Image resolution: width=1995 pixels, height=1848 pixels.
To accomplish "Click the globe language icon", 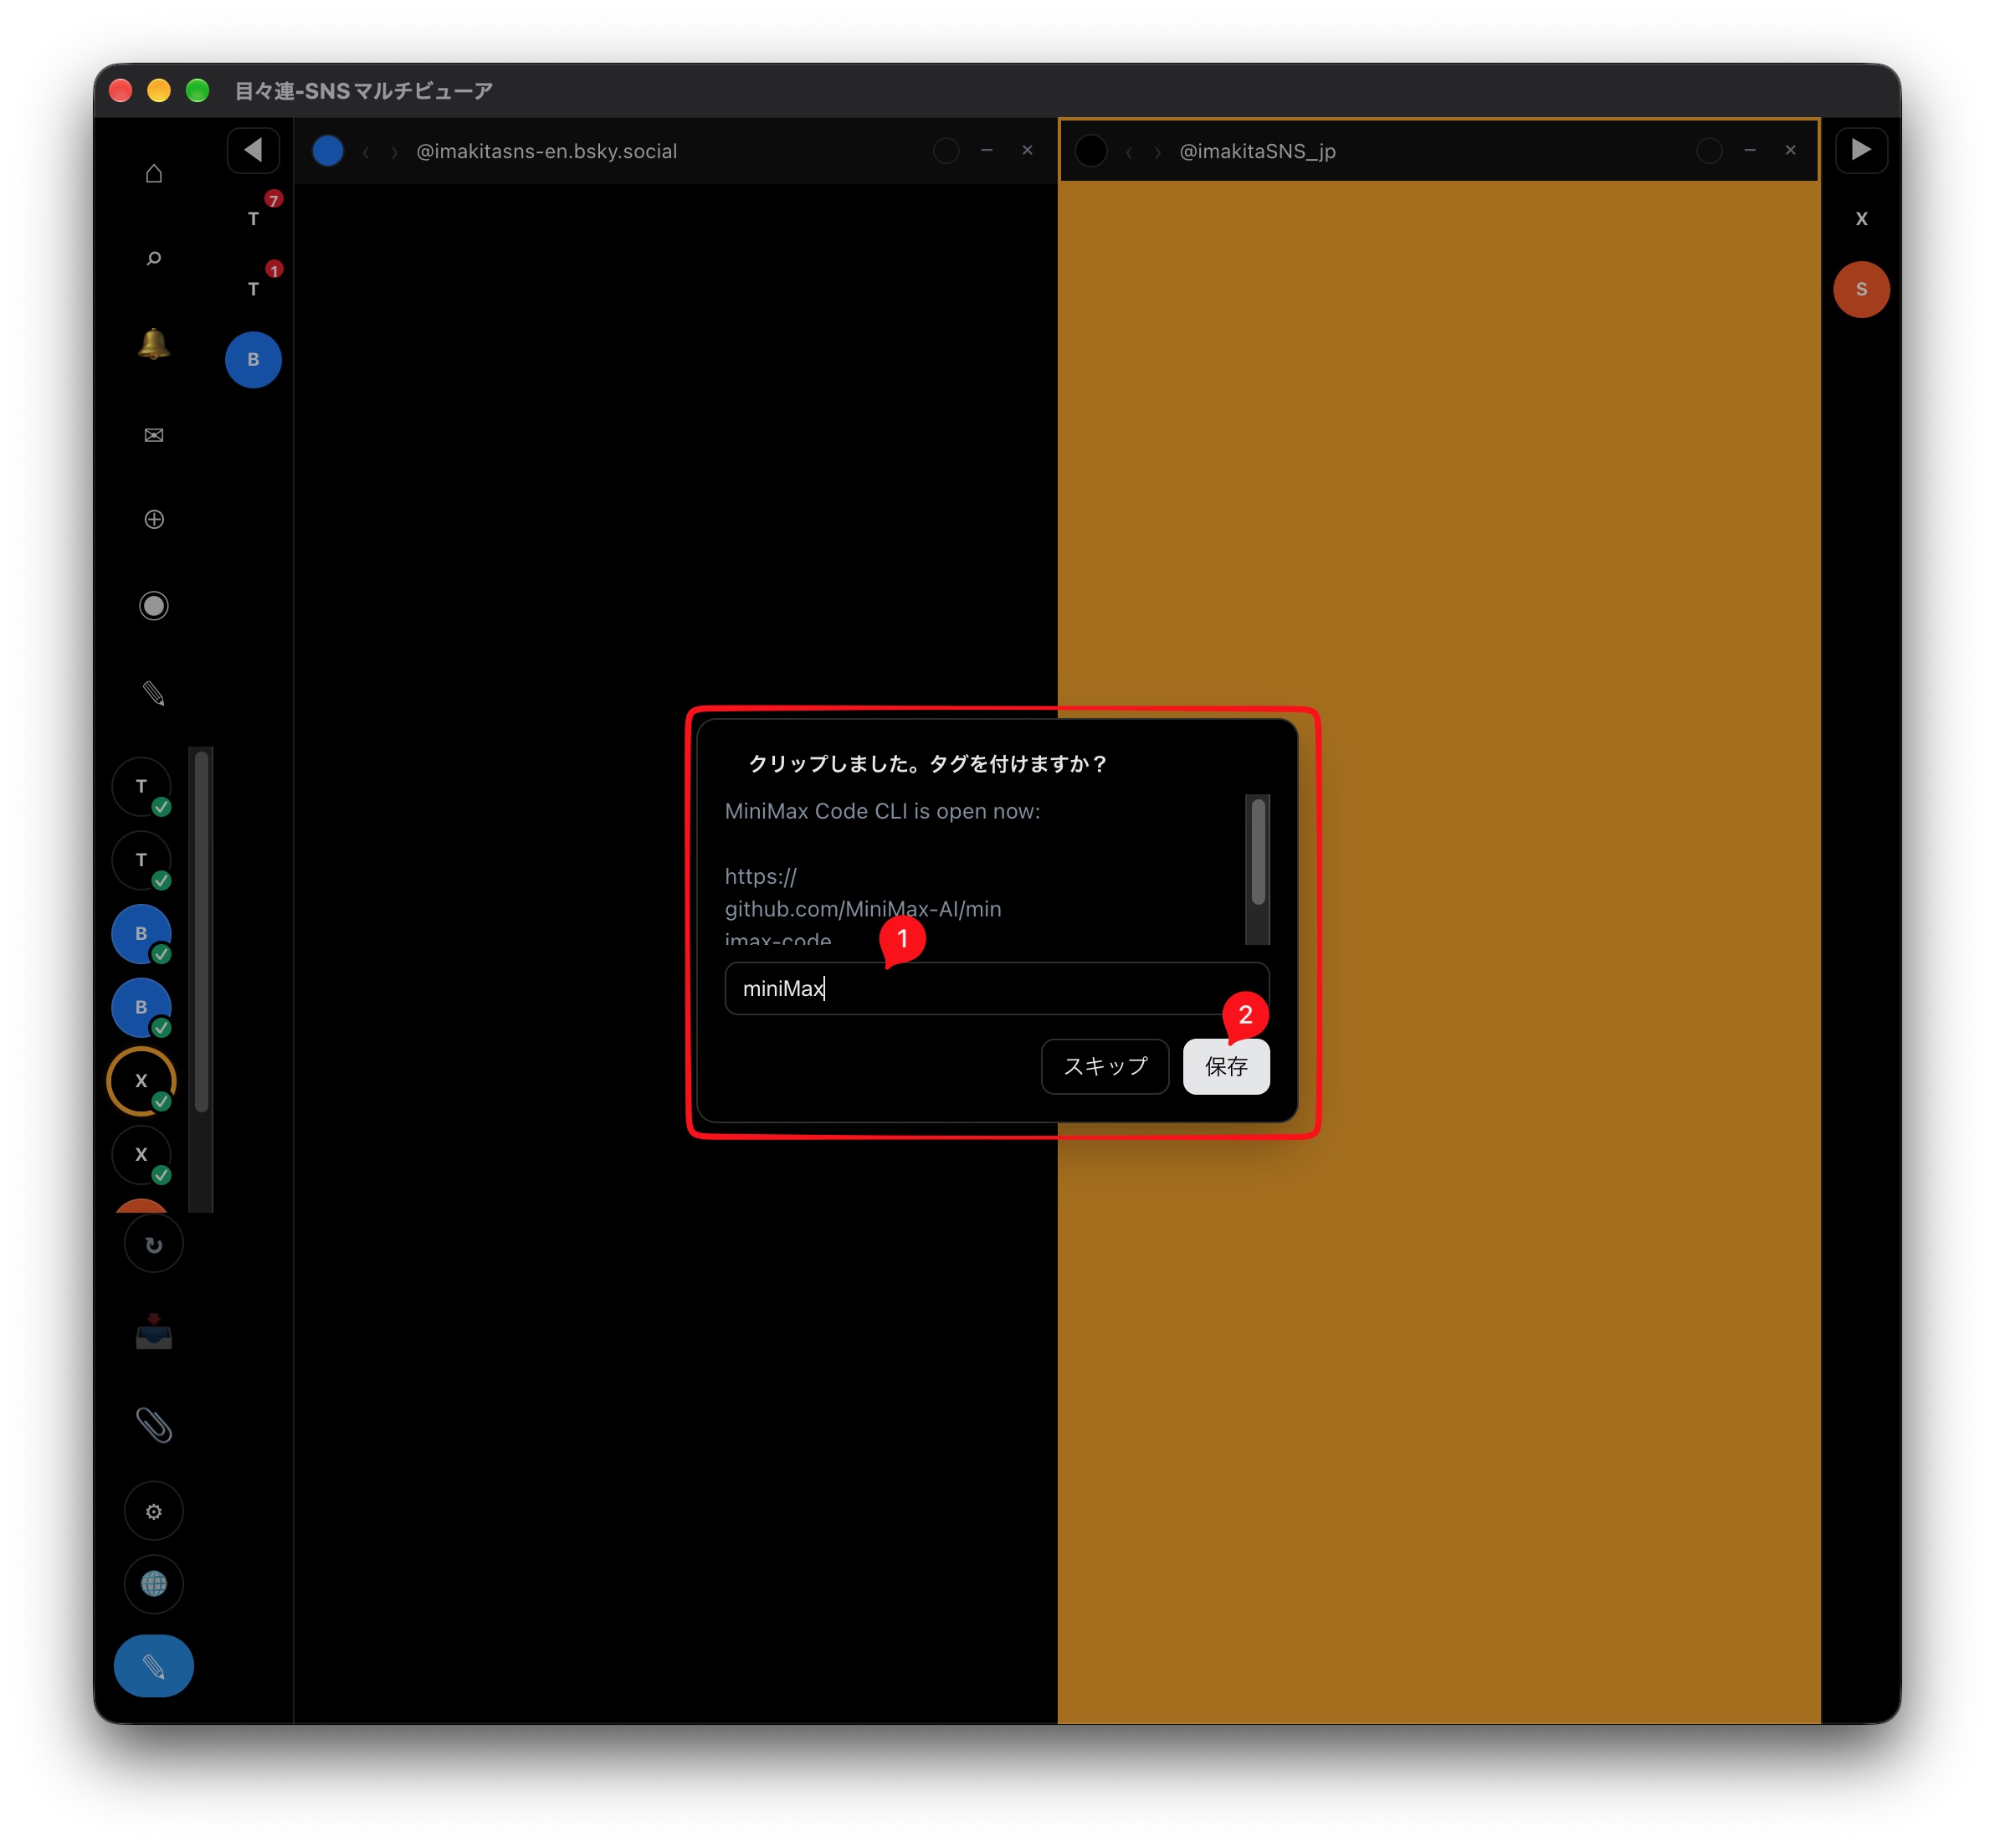I will pos(153,1584).
